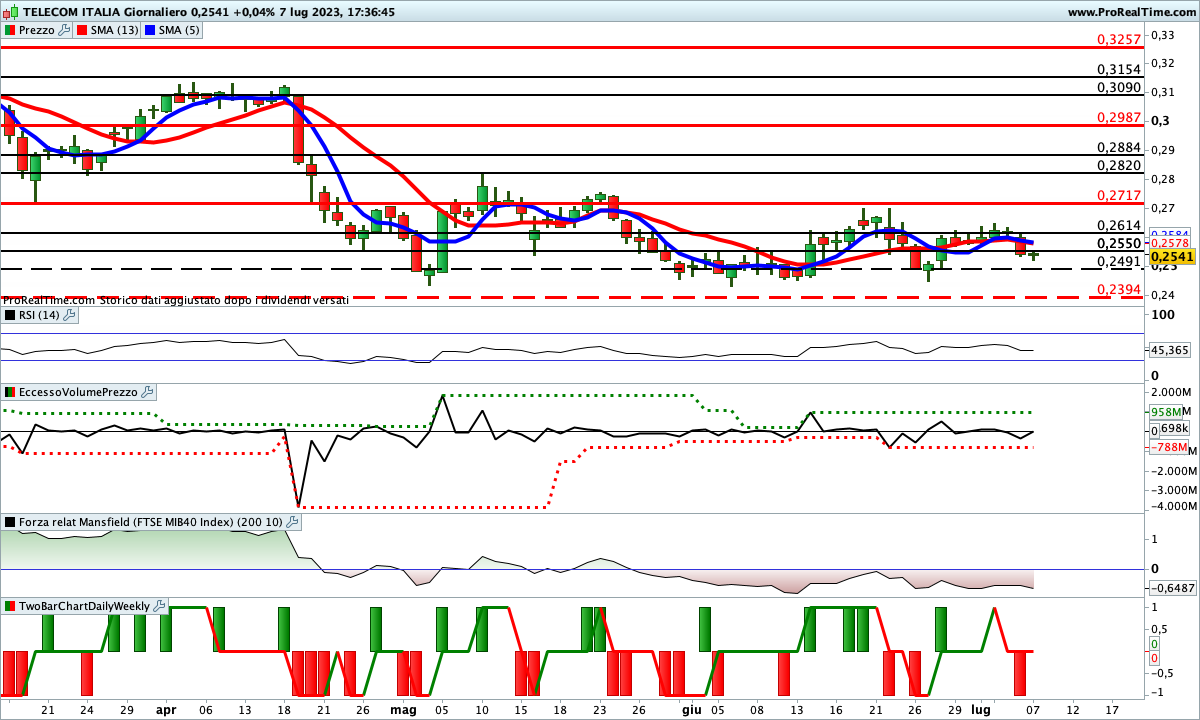The height and width of the screenshot is (720, 1200).
Task: Click the red SMA (13) color swatch
Action: pos(82,30)
